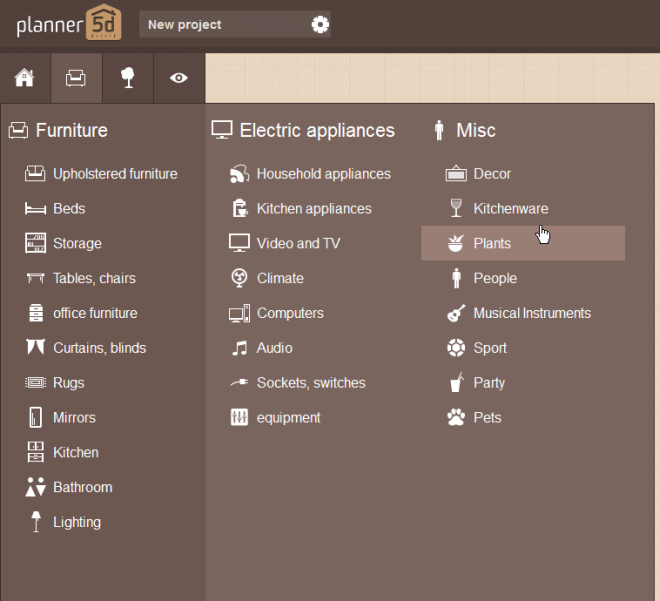The height and width of the screenshot is (601, 660).
Task: Click the Mirrors icon
Action: click(36, 418)
